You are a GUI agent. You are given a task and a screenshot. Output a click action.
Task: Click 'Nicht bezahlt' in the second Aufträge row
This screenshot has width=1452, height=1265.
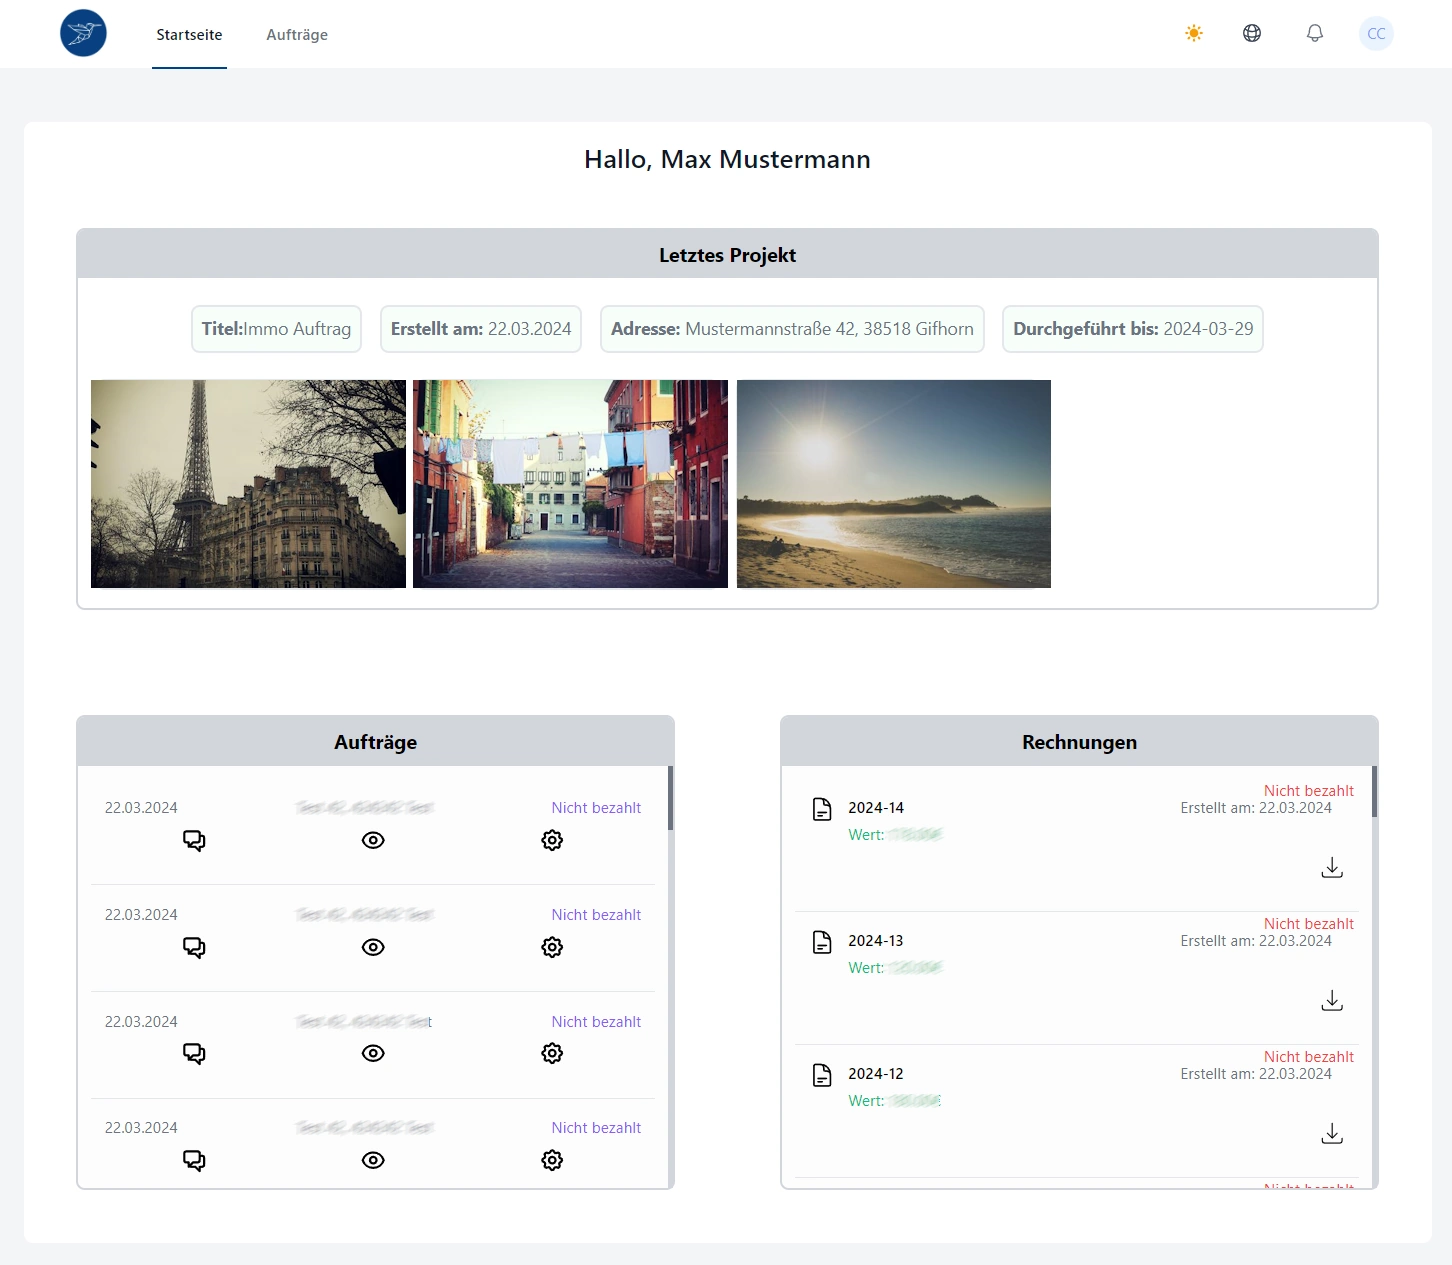596,915
